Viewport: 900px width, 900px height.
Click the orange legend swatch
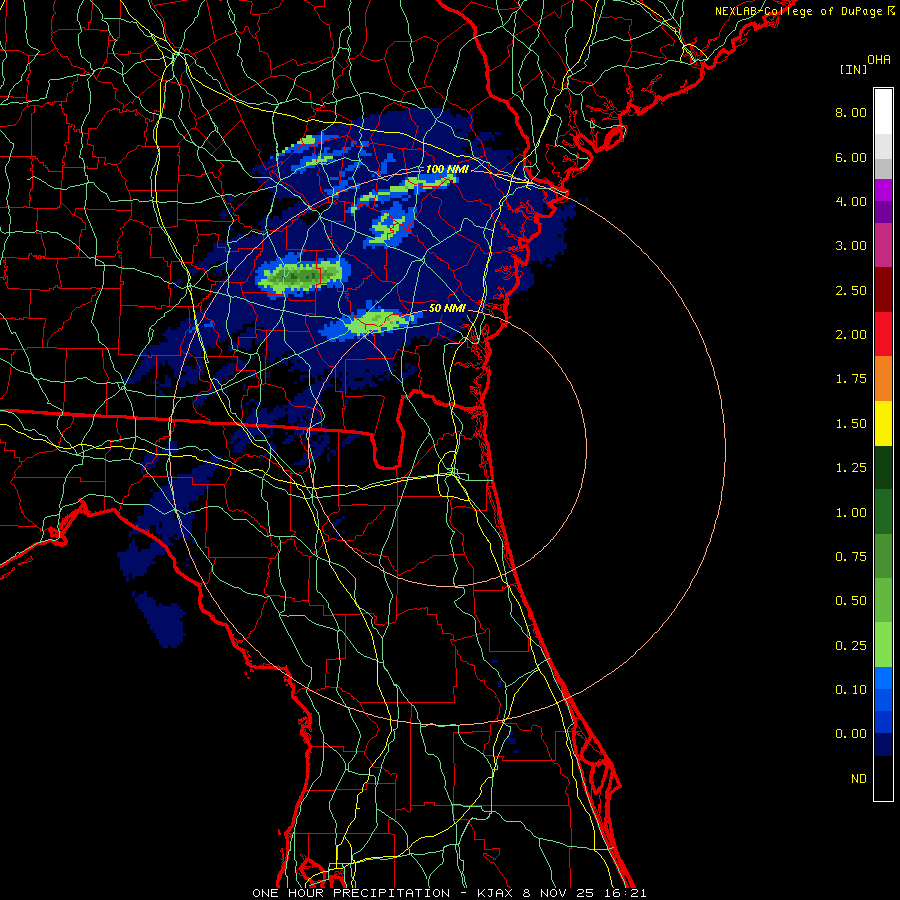click(883, 378)
